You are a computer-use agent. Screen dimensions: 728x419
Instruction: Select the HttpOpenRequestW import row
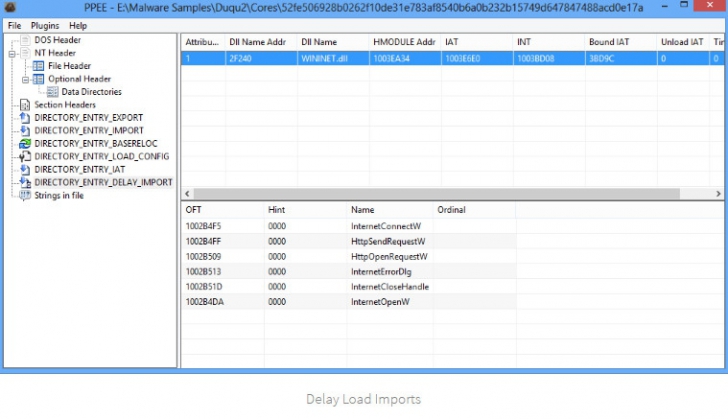pos(348,256)
